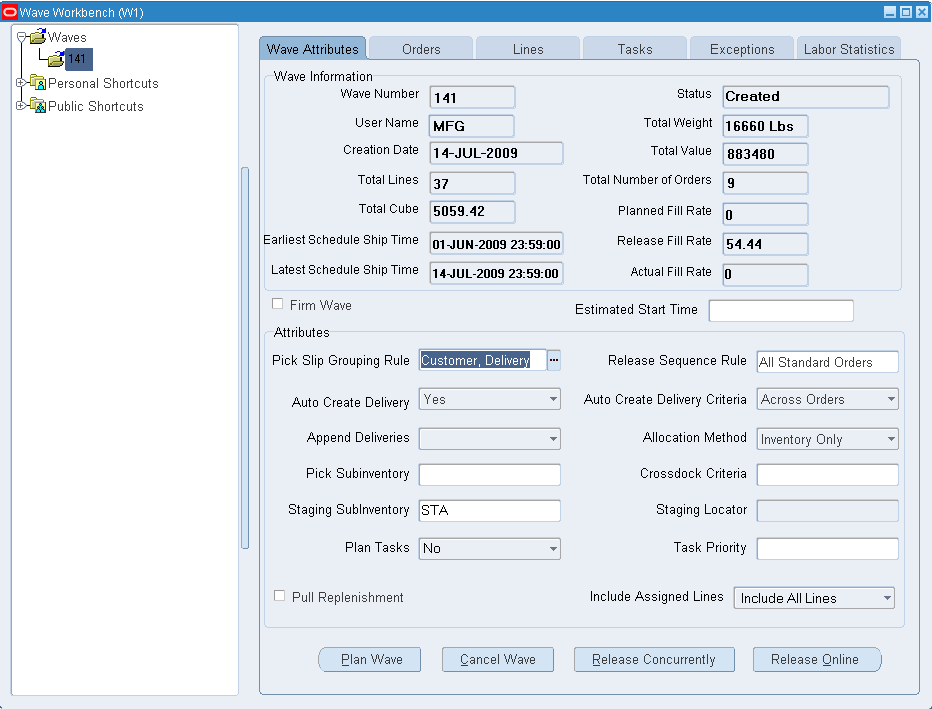Screen dimensions: 932x709
Task: Click the Staging Locator field
Action: tap(827, 511)
